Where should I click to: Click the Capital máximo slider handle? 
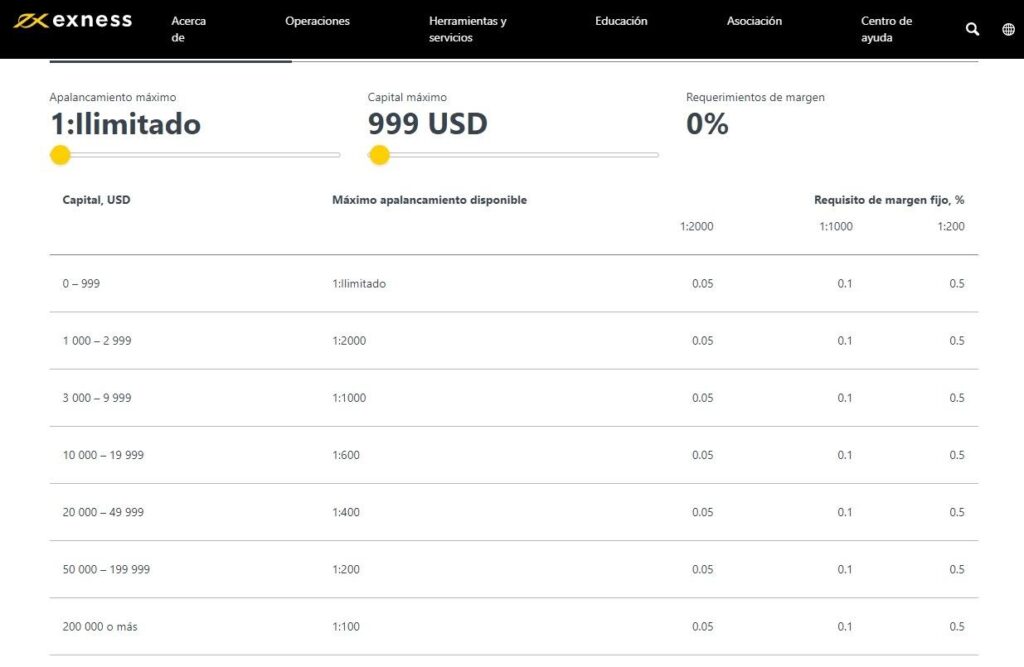coord(379,155)
